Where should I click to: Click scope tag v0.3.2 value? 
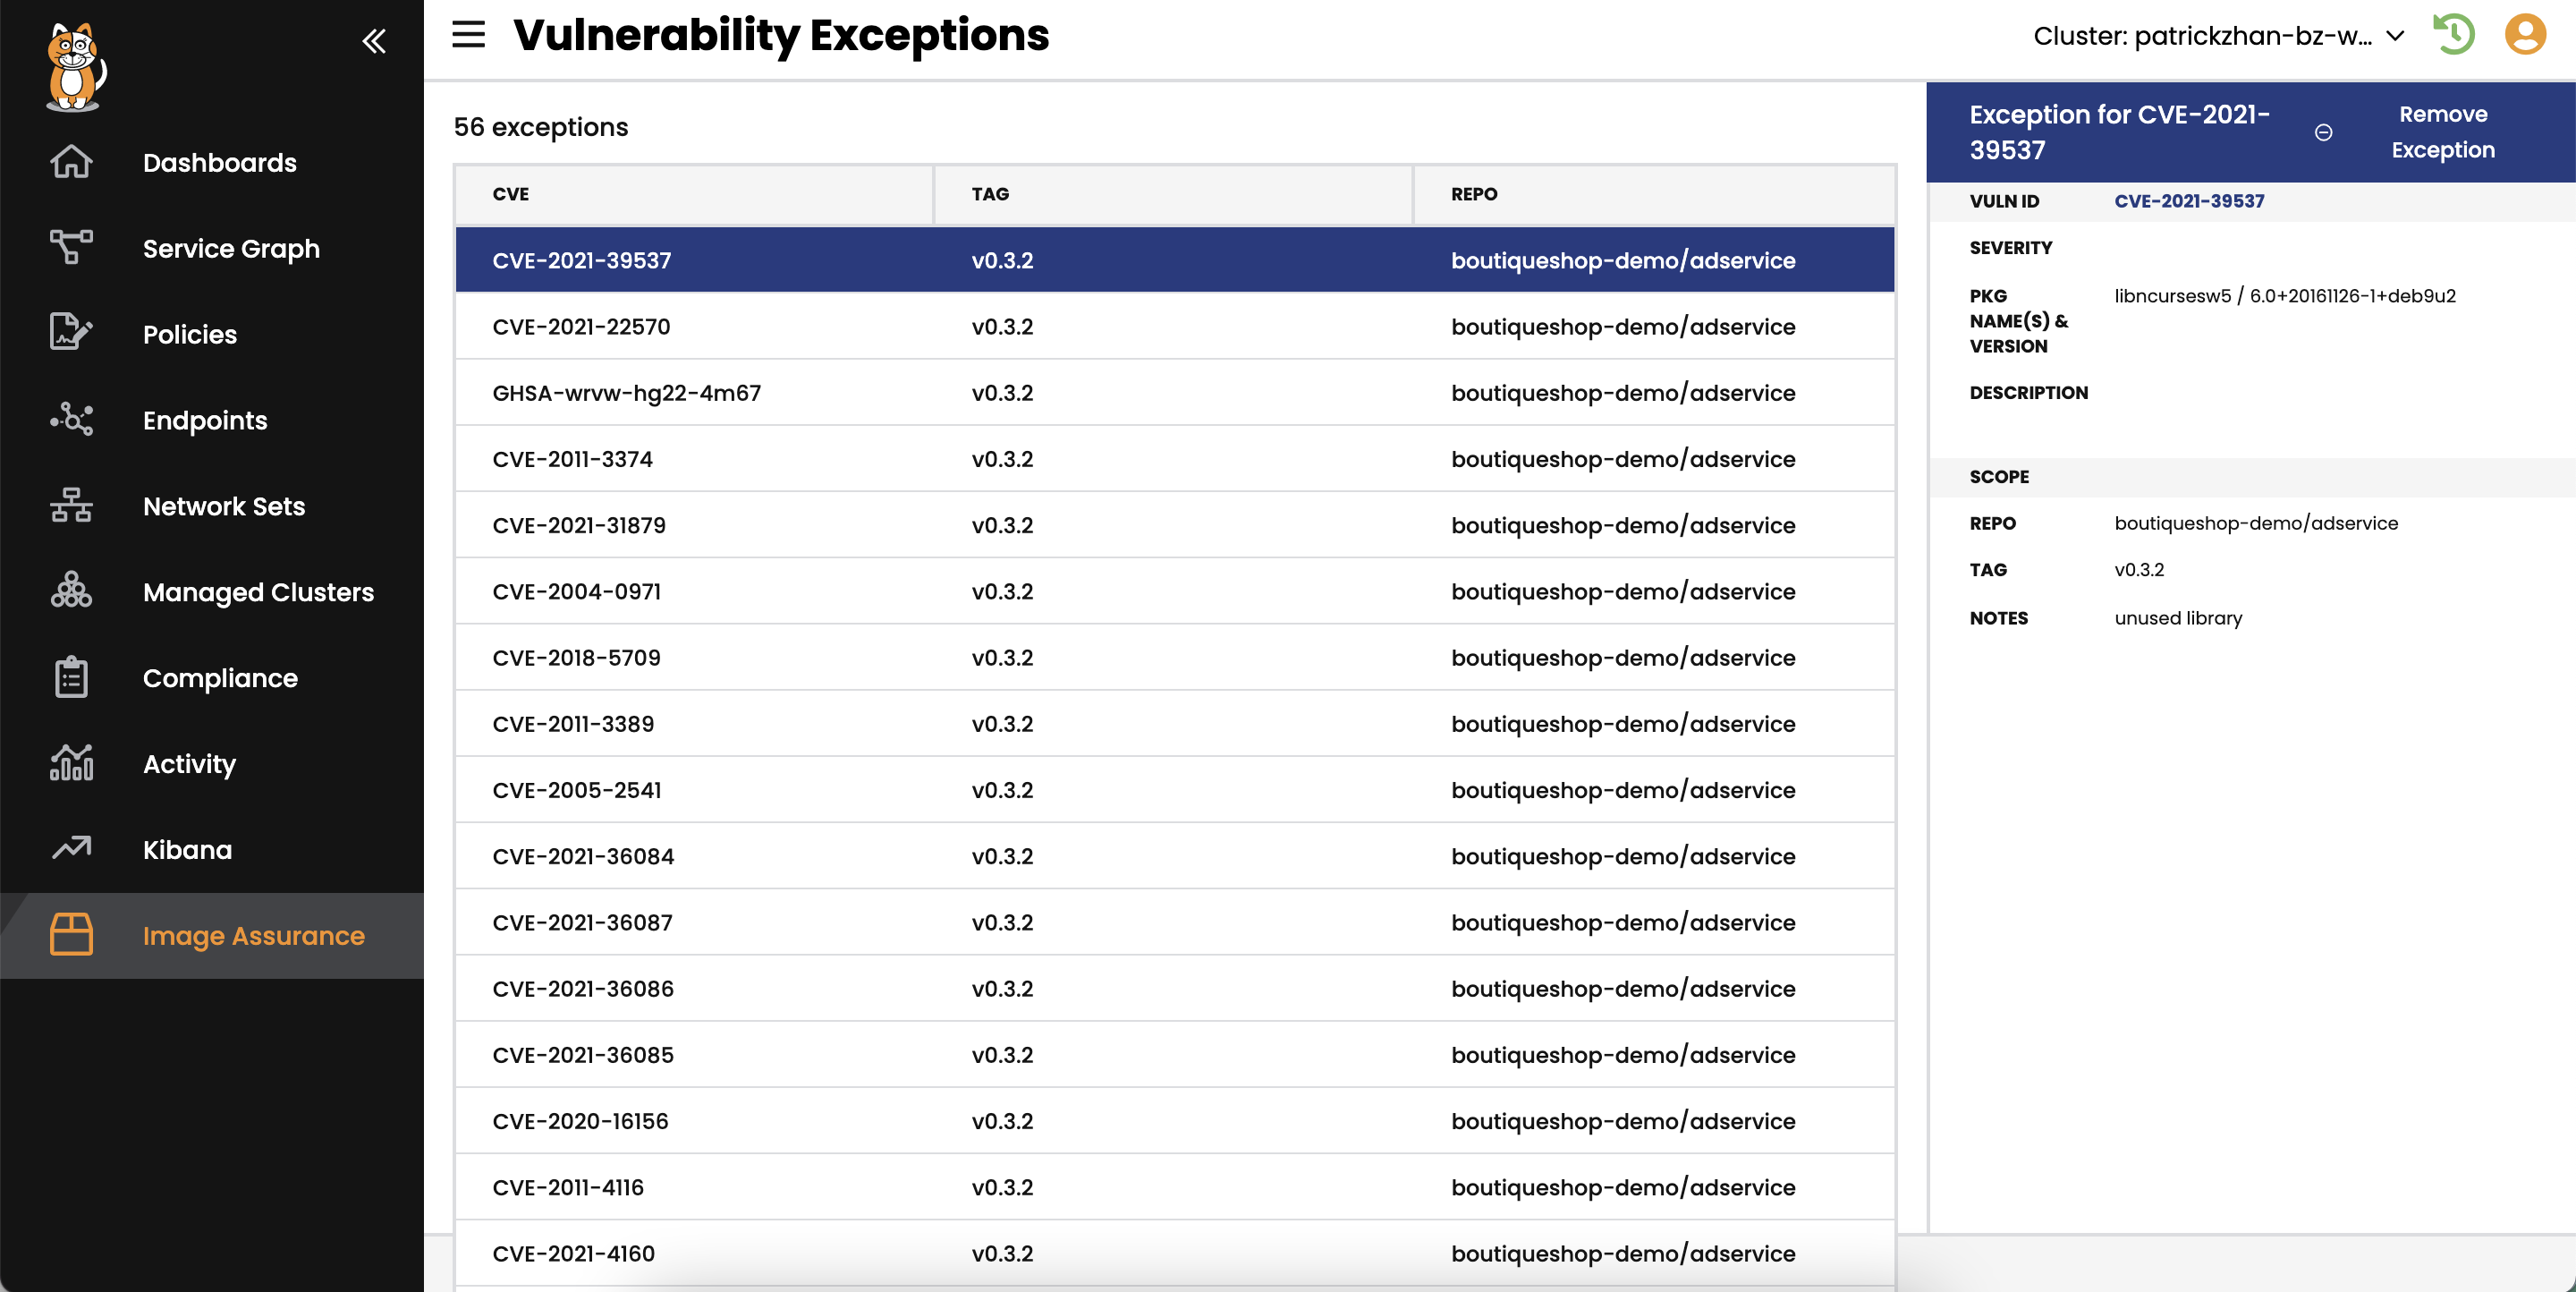[x=2139, y=570]
